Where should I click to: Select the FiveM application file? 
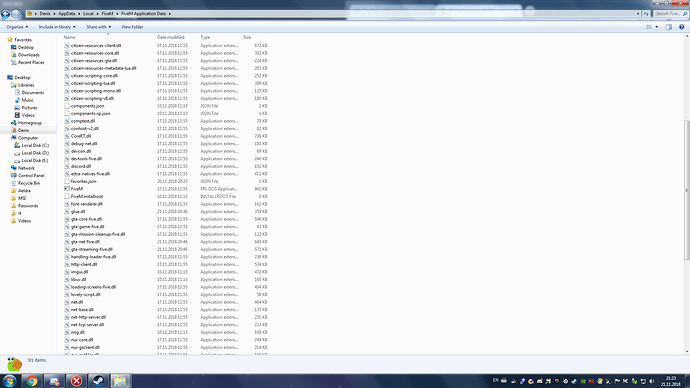pyautogui.click(x=77, y=189)
